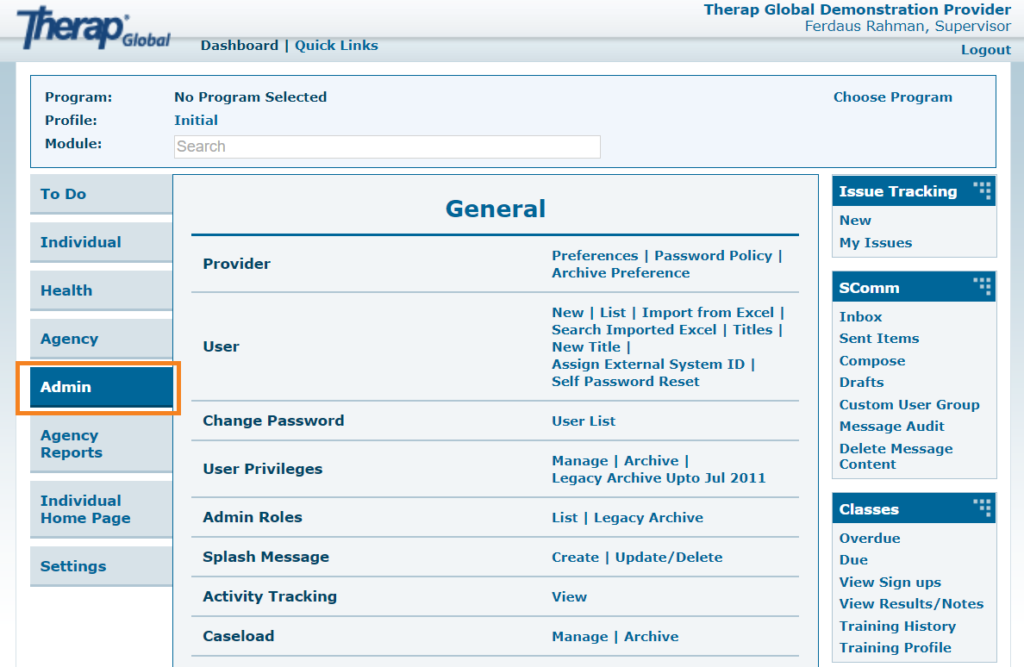This screenshot has height=667, width=1024.
Task: Open Admin Roles Legacy Archive
Action: coord(648,518)
